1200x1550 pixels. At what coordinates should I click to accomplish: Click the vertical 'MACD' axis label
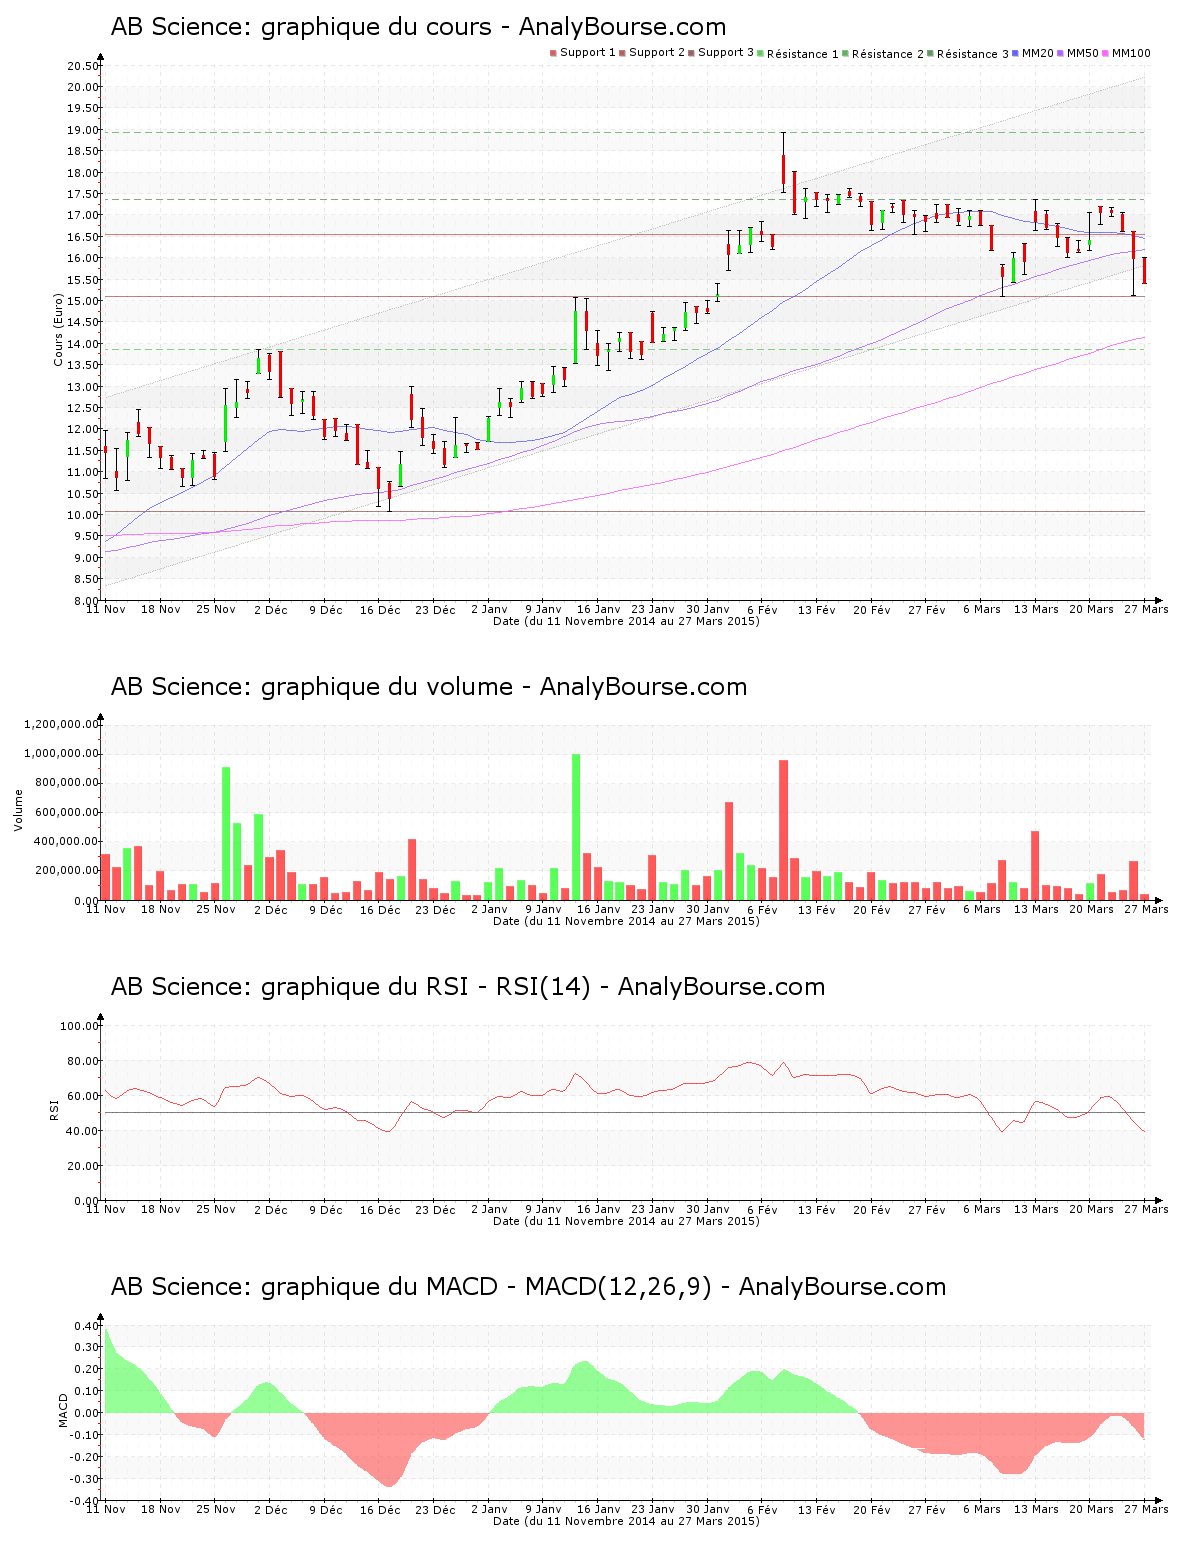(x=64, y=1410)
